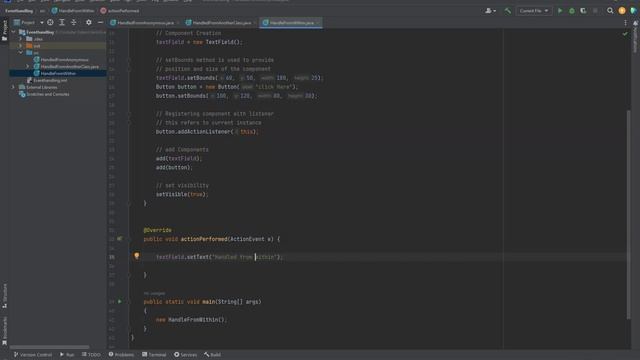Click the @Override annotation text
This screenshot has height=360, width=640.
(x=158, y=230)
